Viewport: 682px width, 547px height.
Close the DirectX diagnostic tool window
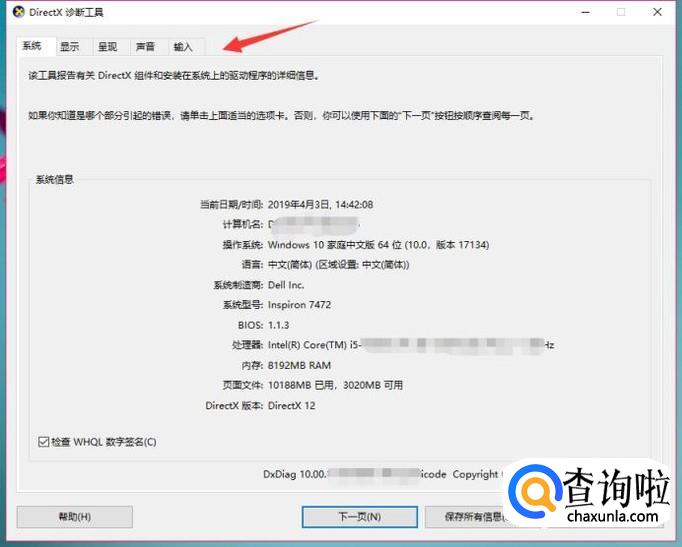[x=657, y=12]
